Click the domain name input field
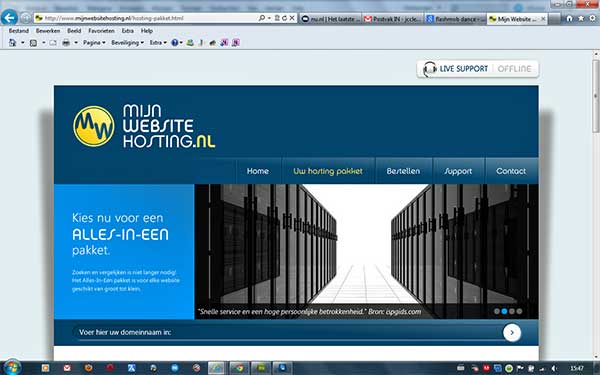The image size is (600, 375). [287, 333]
